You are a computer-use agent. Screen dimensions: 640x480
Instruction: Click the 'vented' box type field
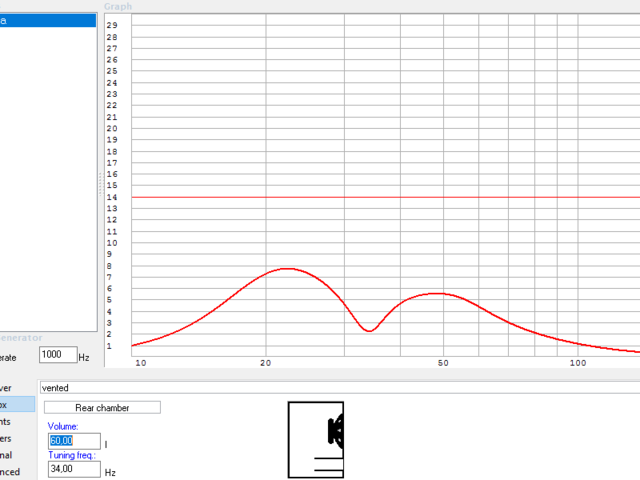pyautogui.click(x=338, y=386)
